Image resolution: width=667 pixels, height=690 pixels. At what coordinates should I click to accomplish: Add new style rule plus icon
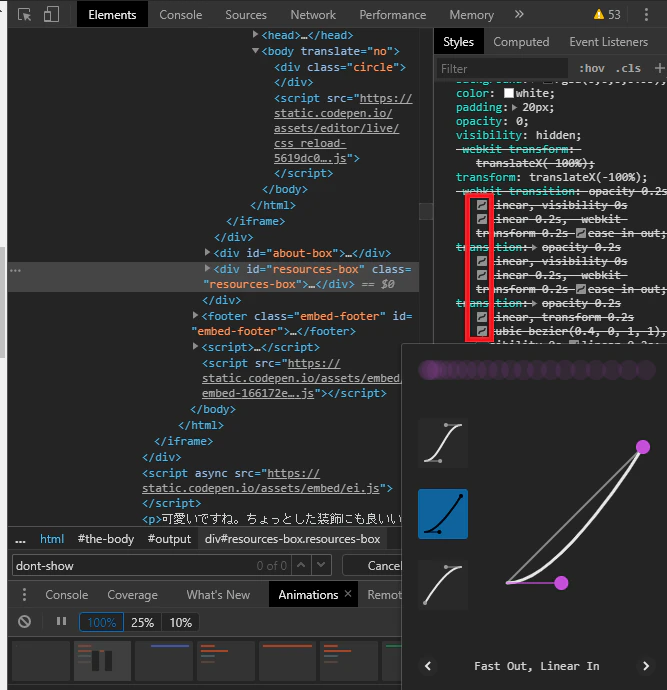[659, 68]
